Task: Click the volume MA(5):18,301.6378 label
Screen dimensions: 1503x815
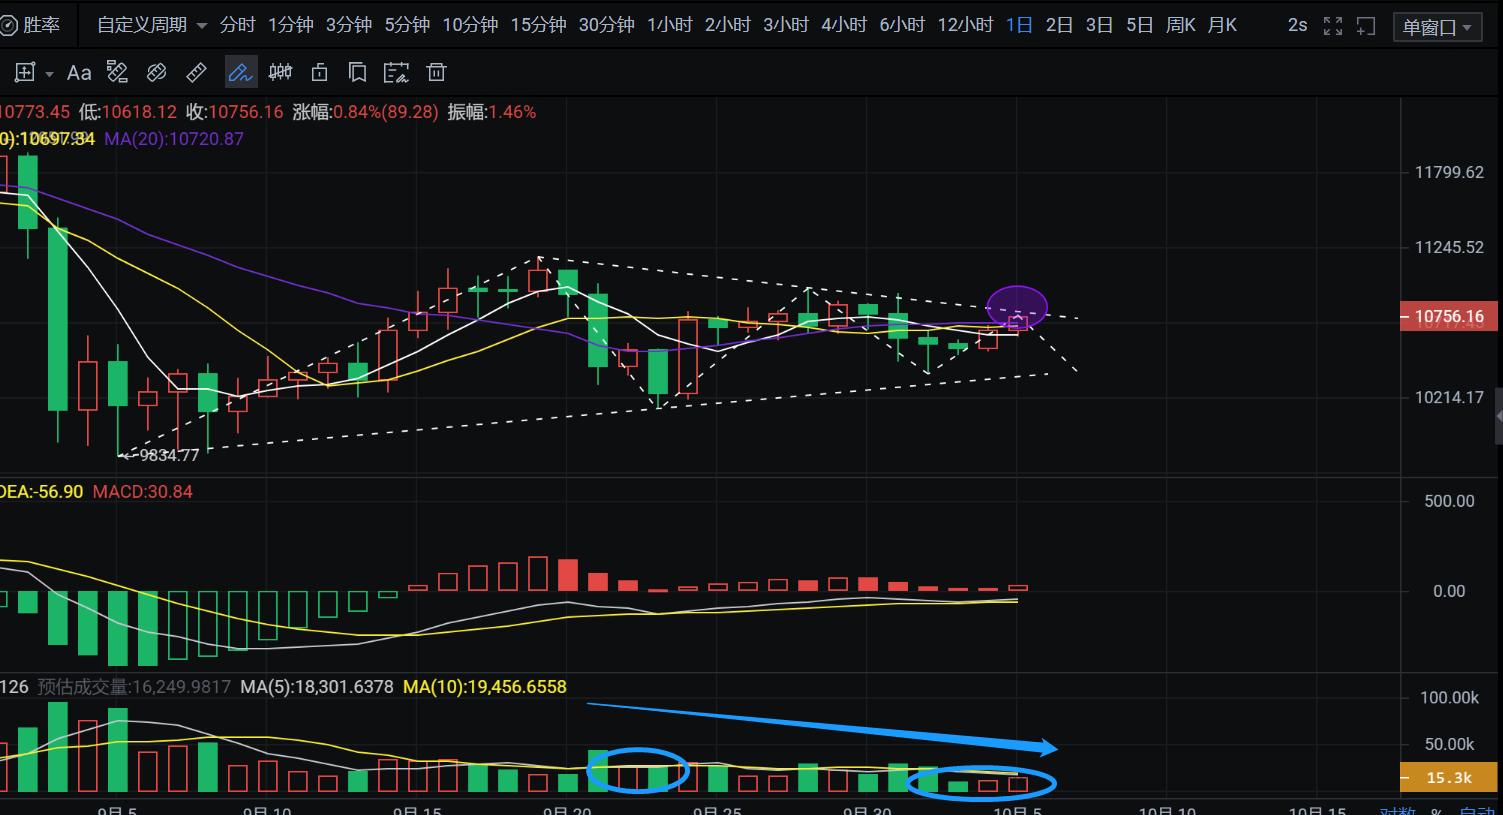Action: point(317,687)
